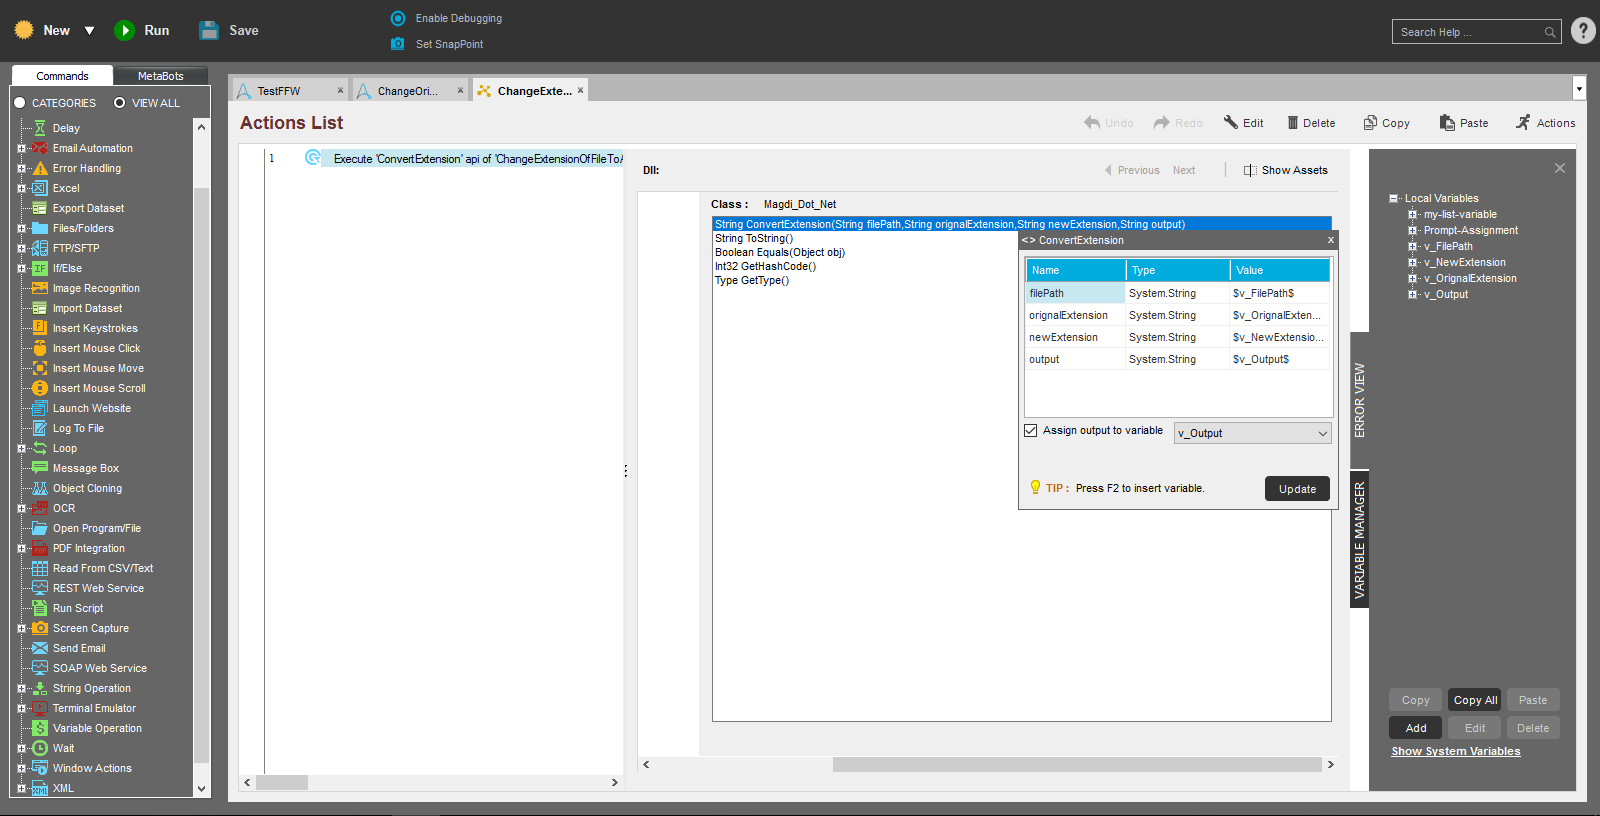Open the Show System Variables link
Image resolution: width=1600 pixels, height=816 pixels.
[1455, 752]
